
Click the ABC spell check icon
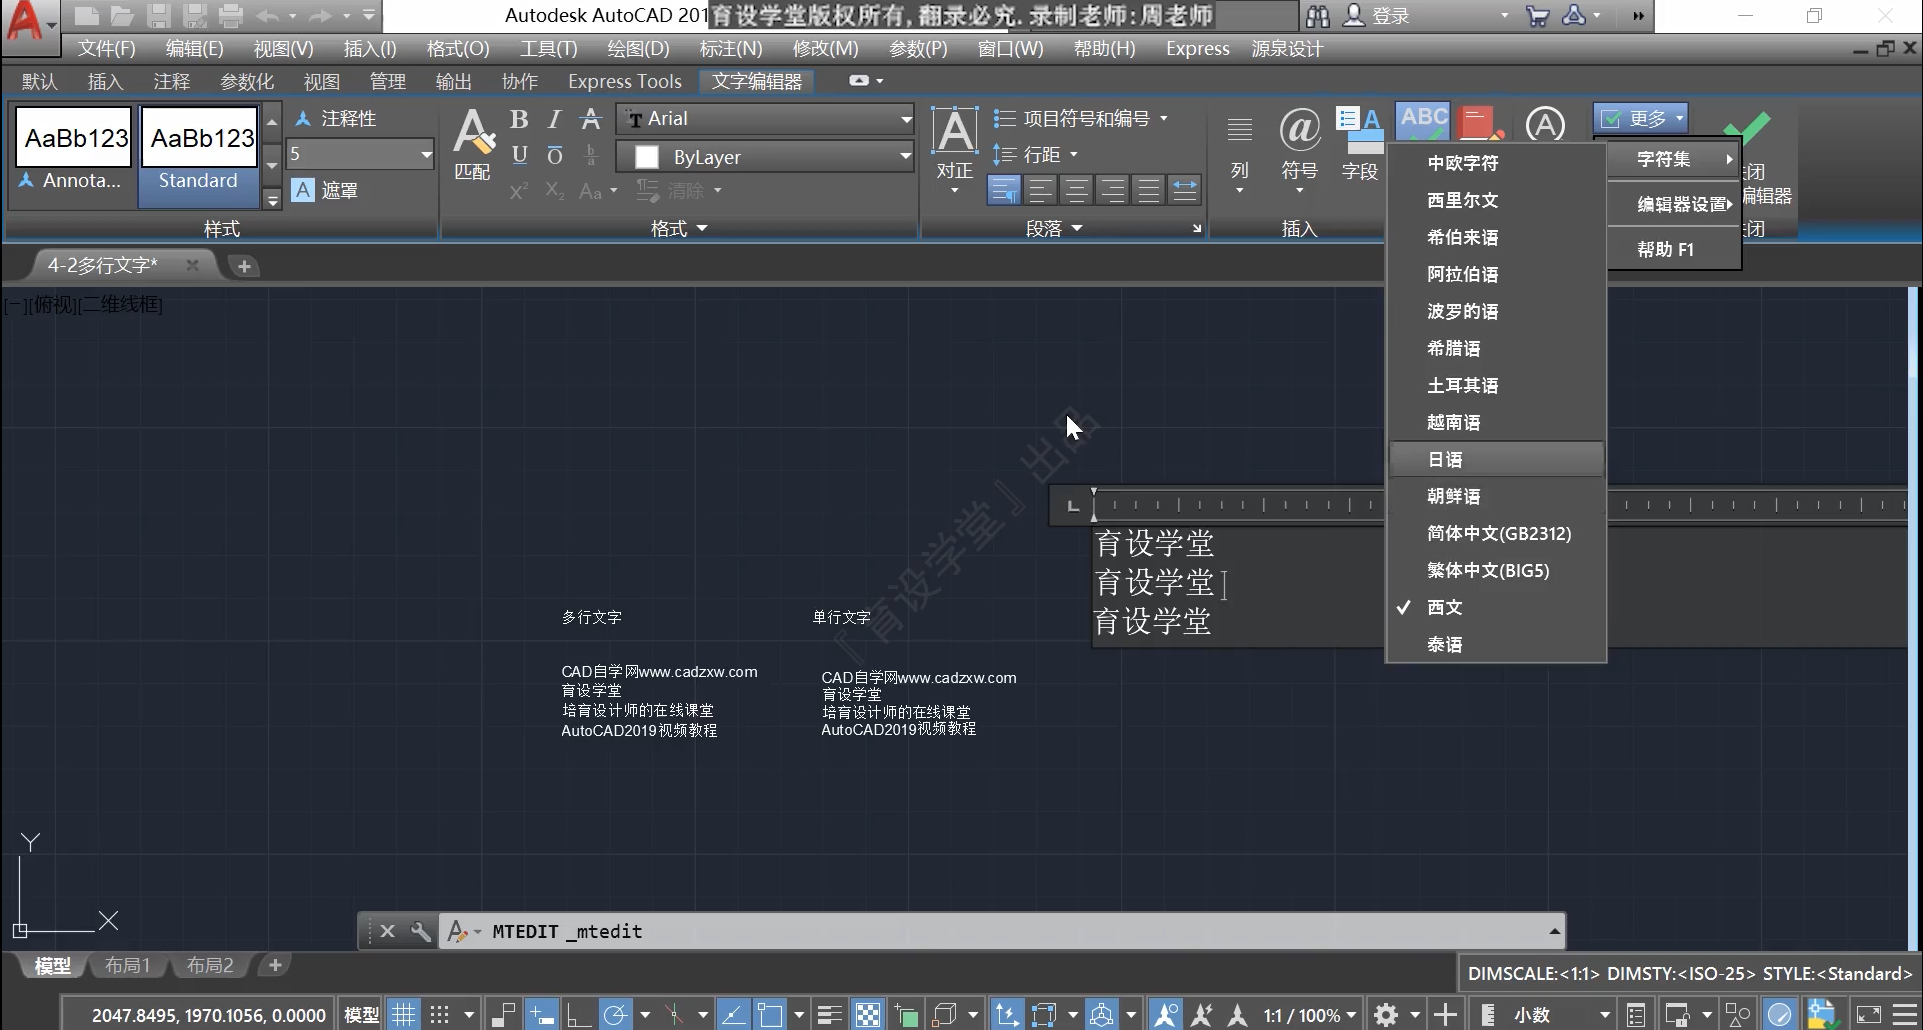(1423, 122)
